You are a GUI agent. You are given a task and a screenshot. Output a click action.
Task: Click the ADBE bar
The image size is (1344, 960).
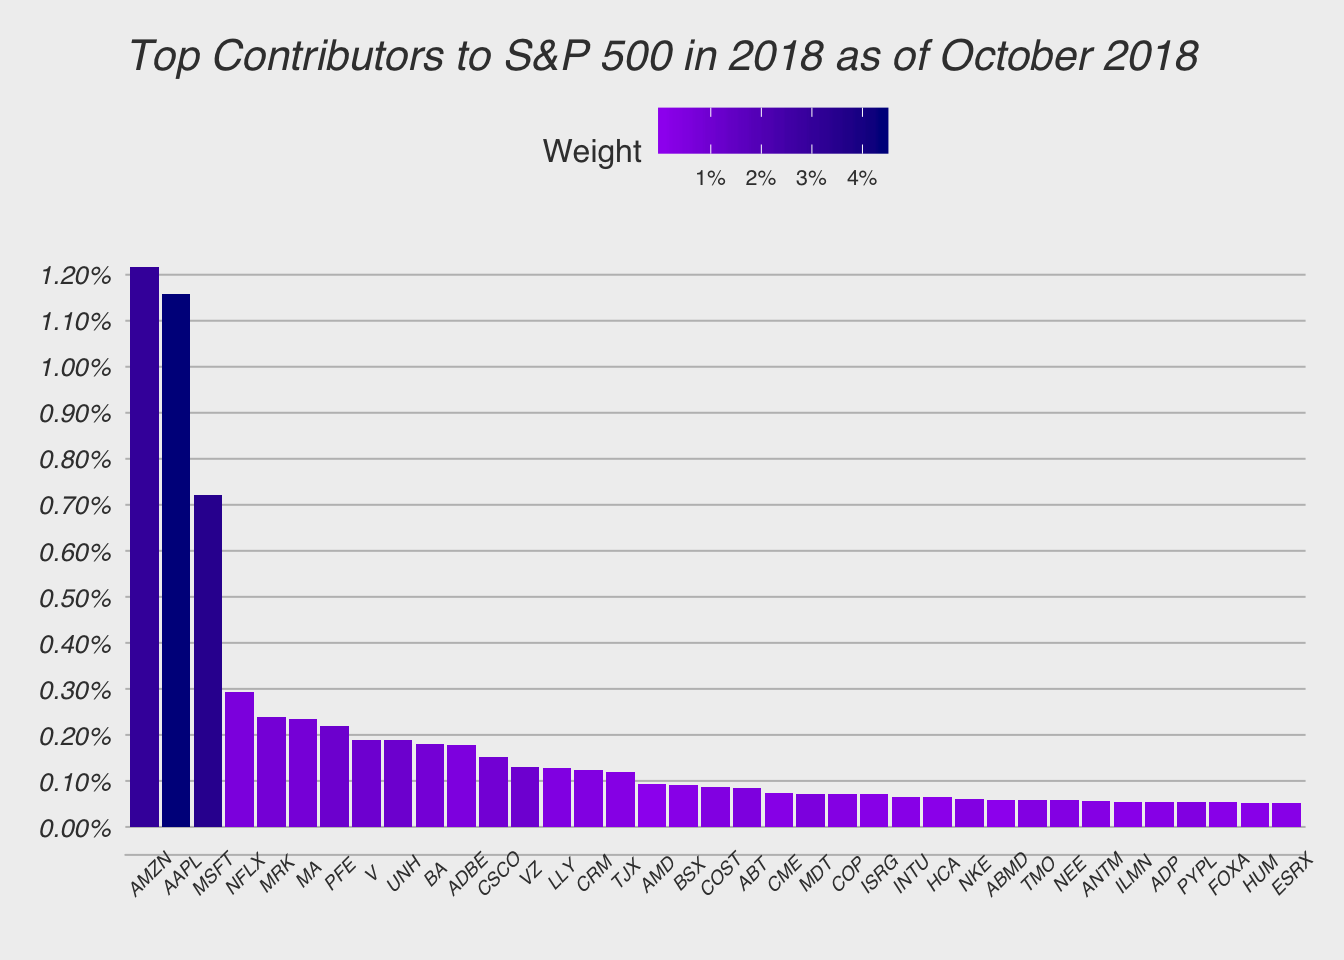click(461, 786)
